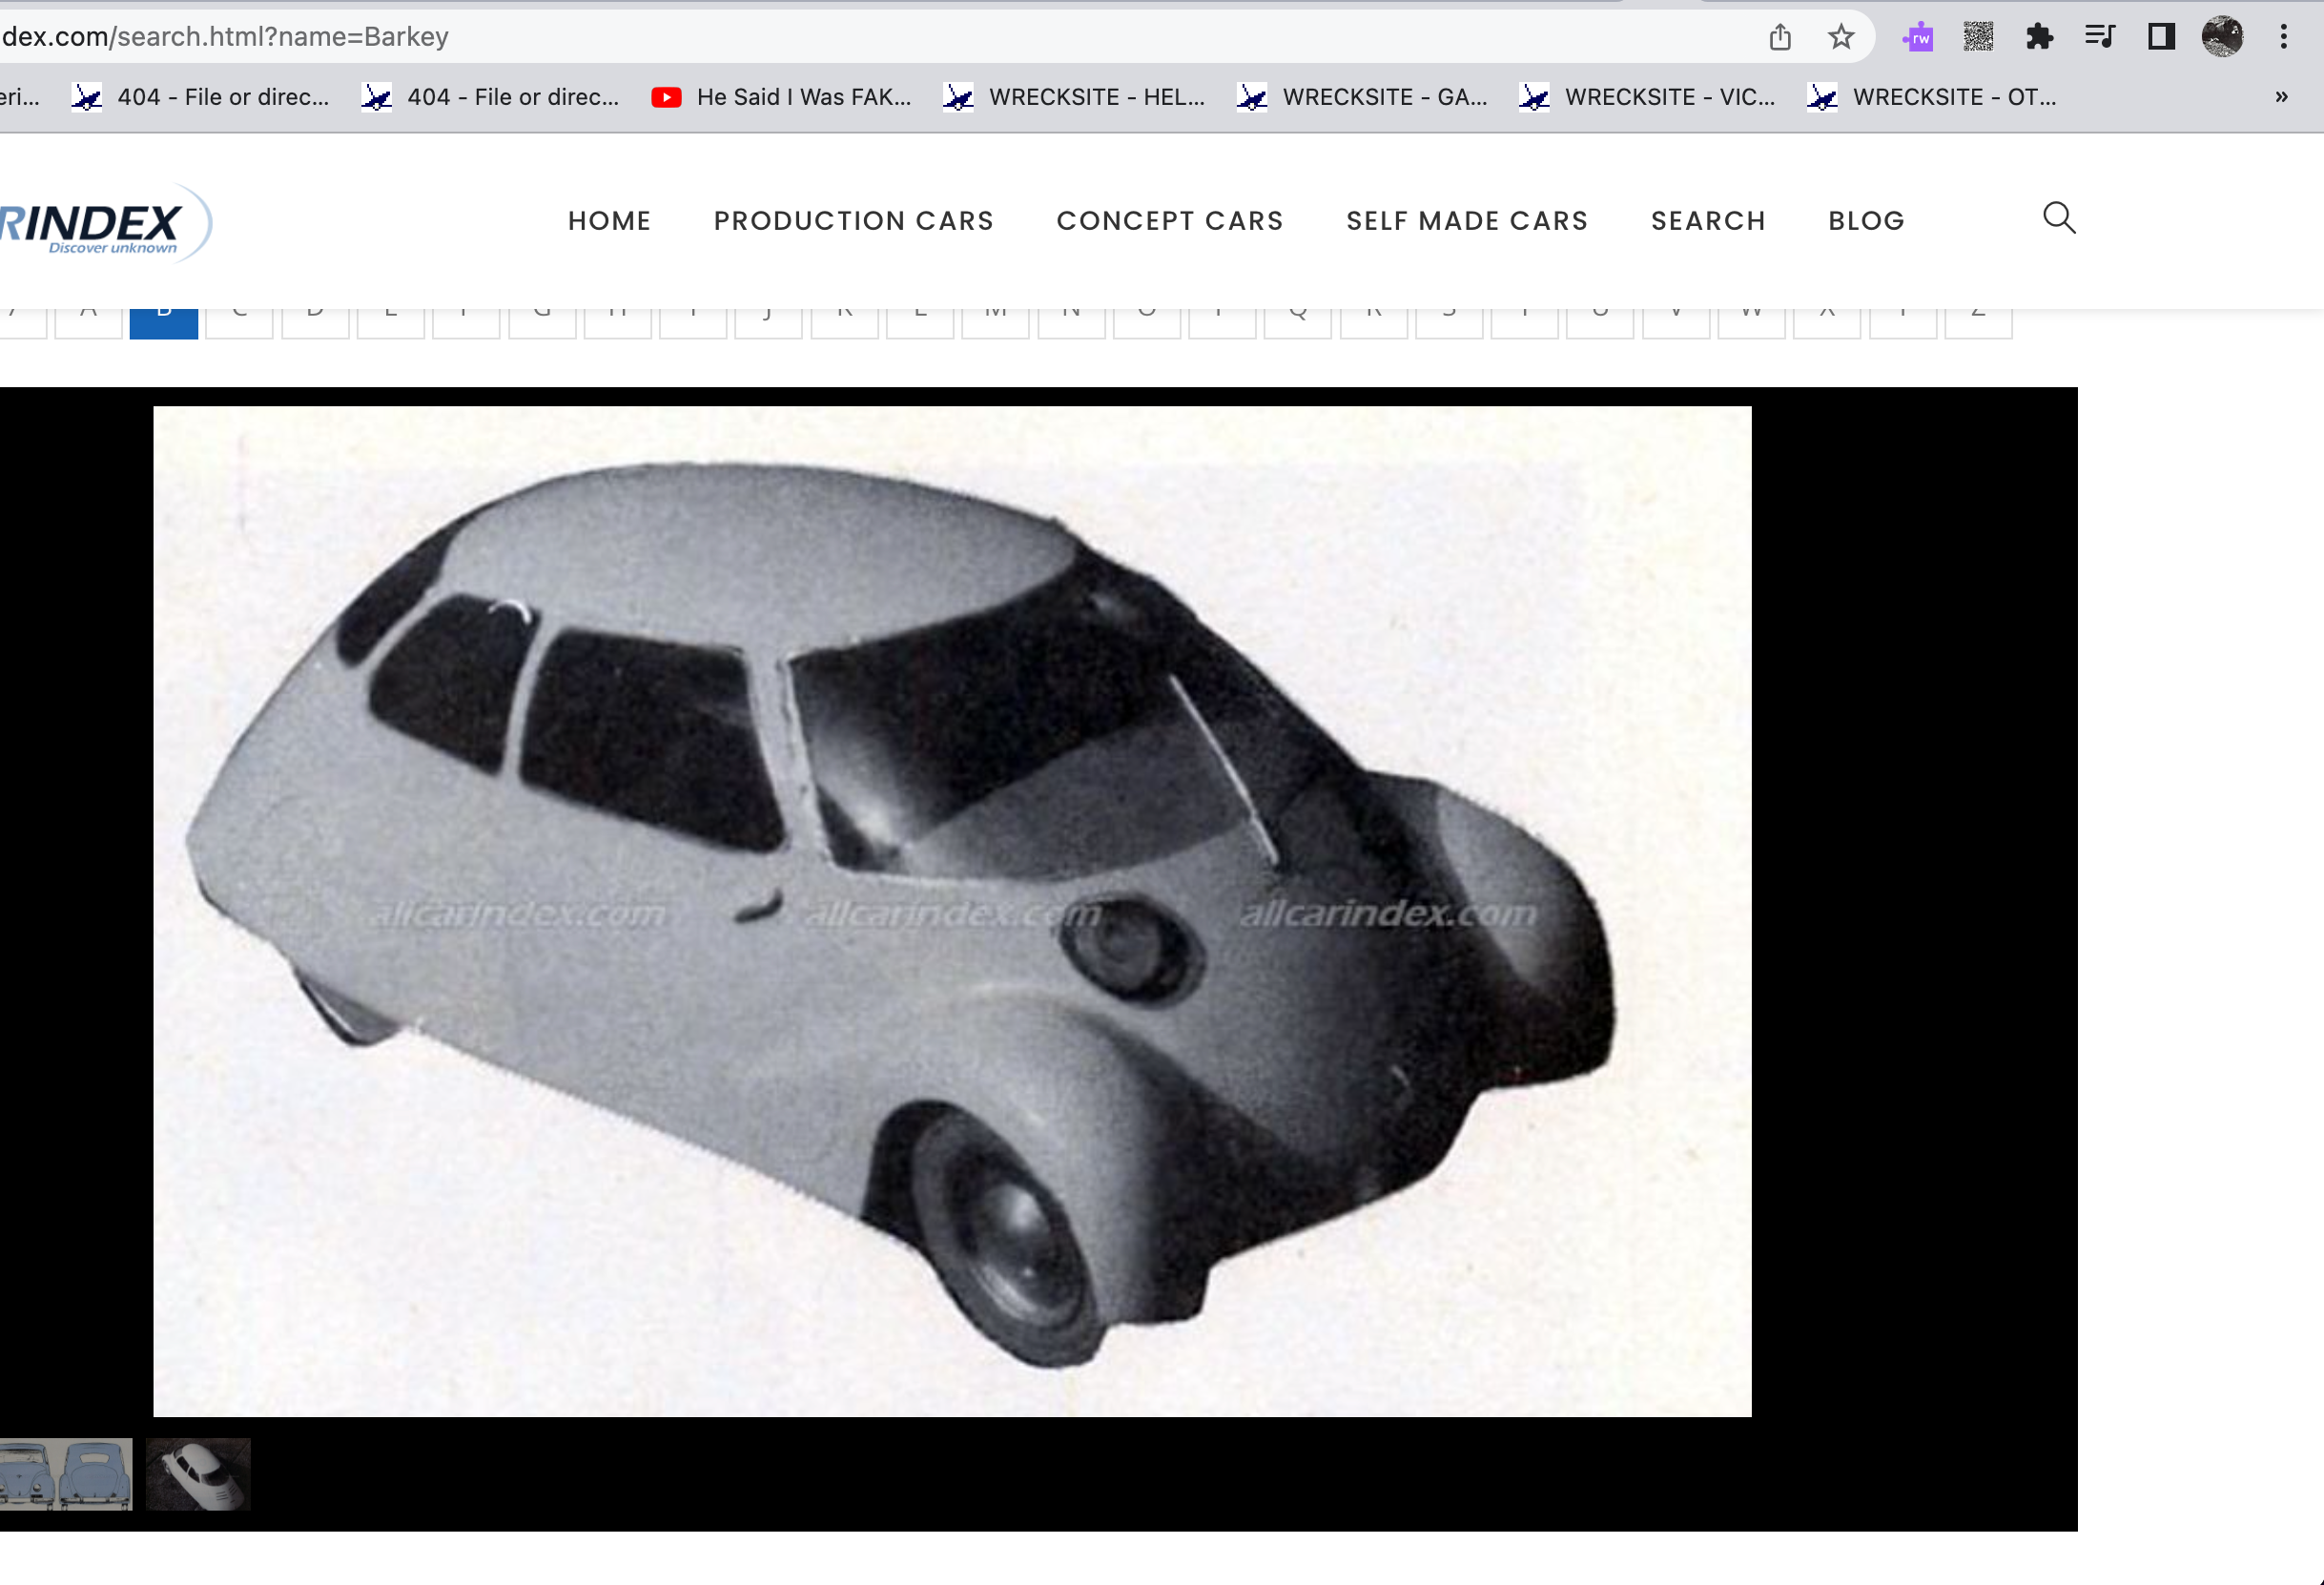Click the BLOG navigation link
Viewport: 2324px width, 1585px height.
[x=1866, y=221]
